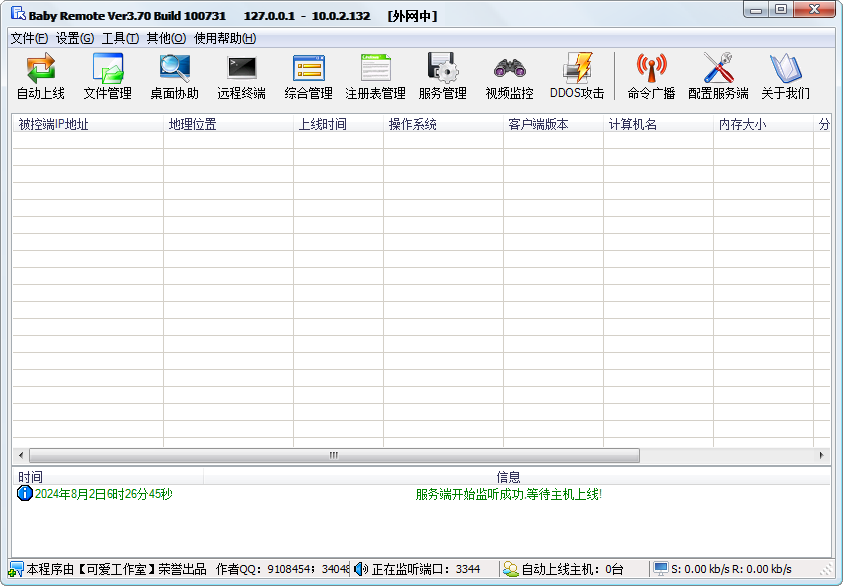843x586 pixels.
Task: Click the horizontal scrollbar right arrow
Action: [x=823, y=455]
